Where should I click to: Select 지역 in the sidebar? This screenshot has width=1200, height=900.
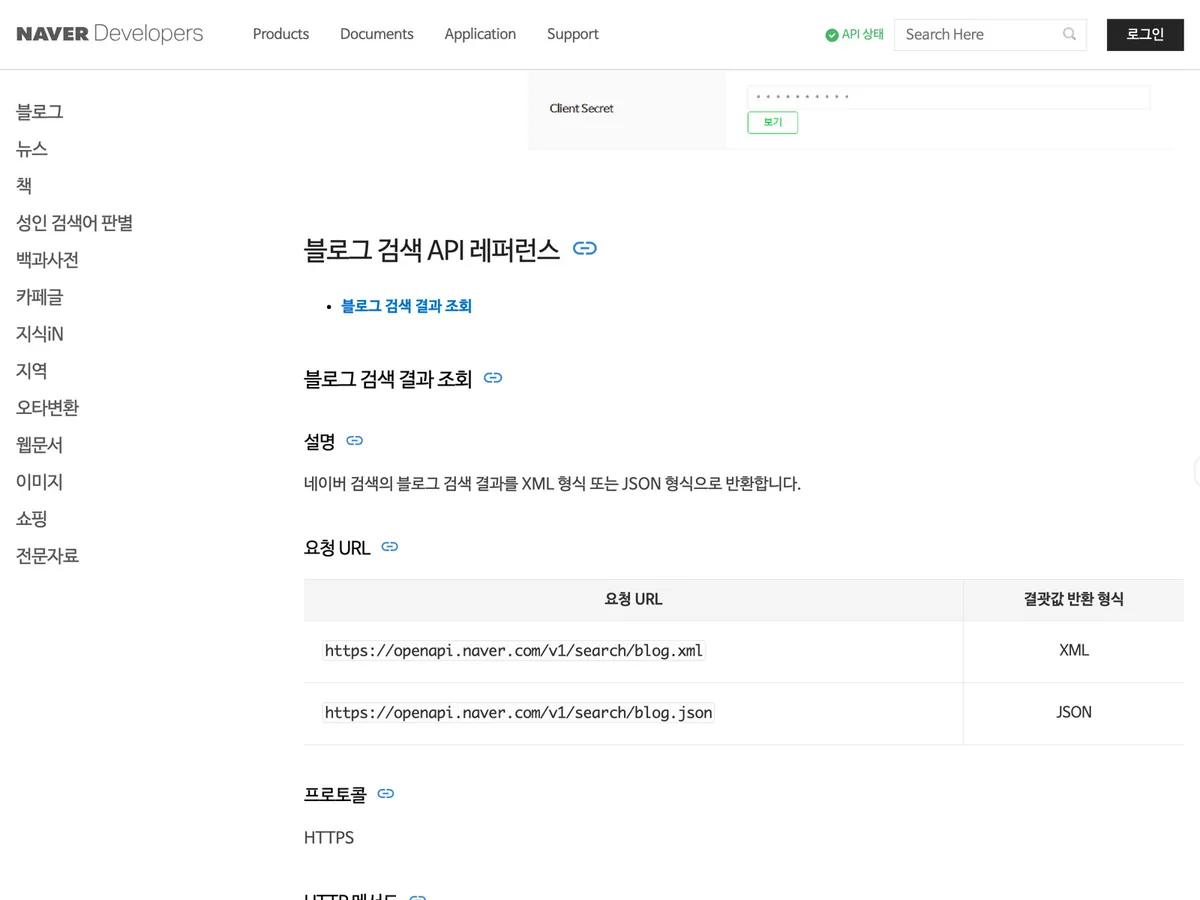click(x=32, y=371)
